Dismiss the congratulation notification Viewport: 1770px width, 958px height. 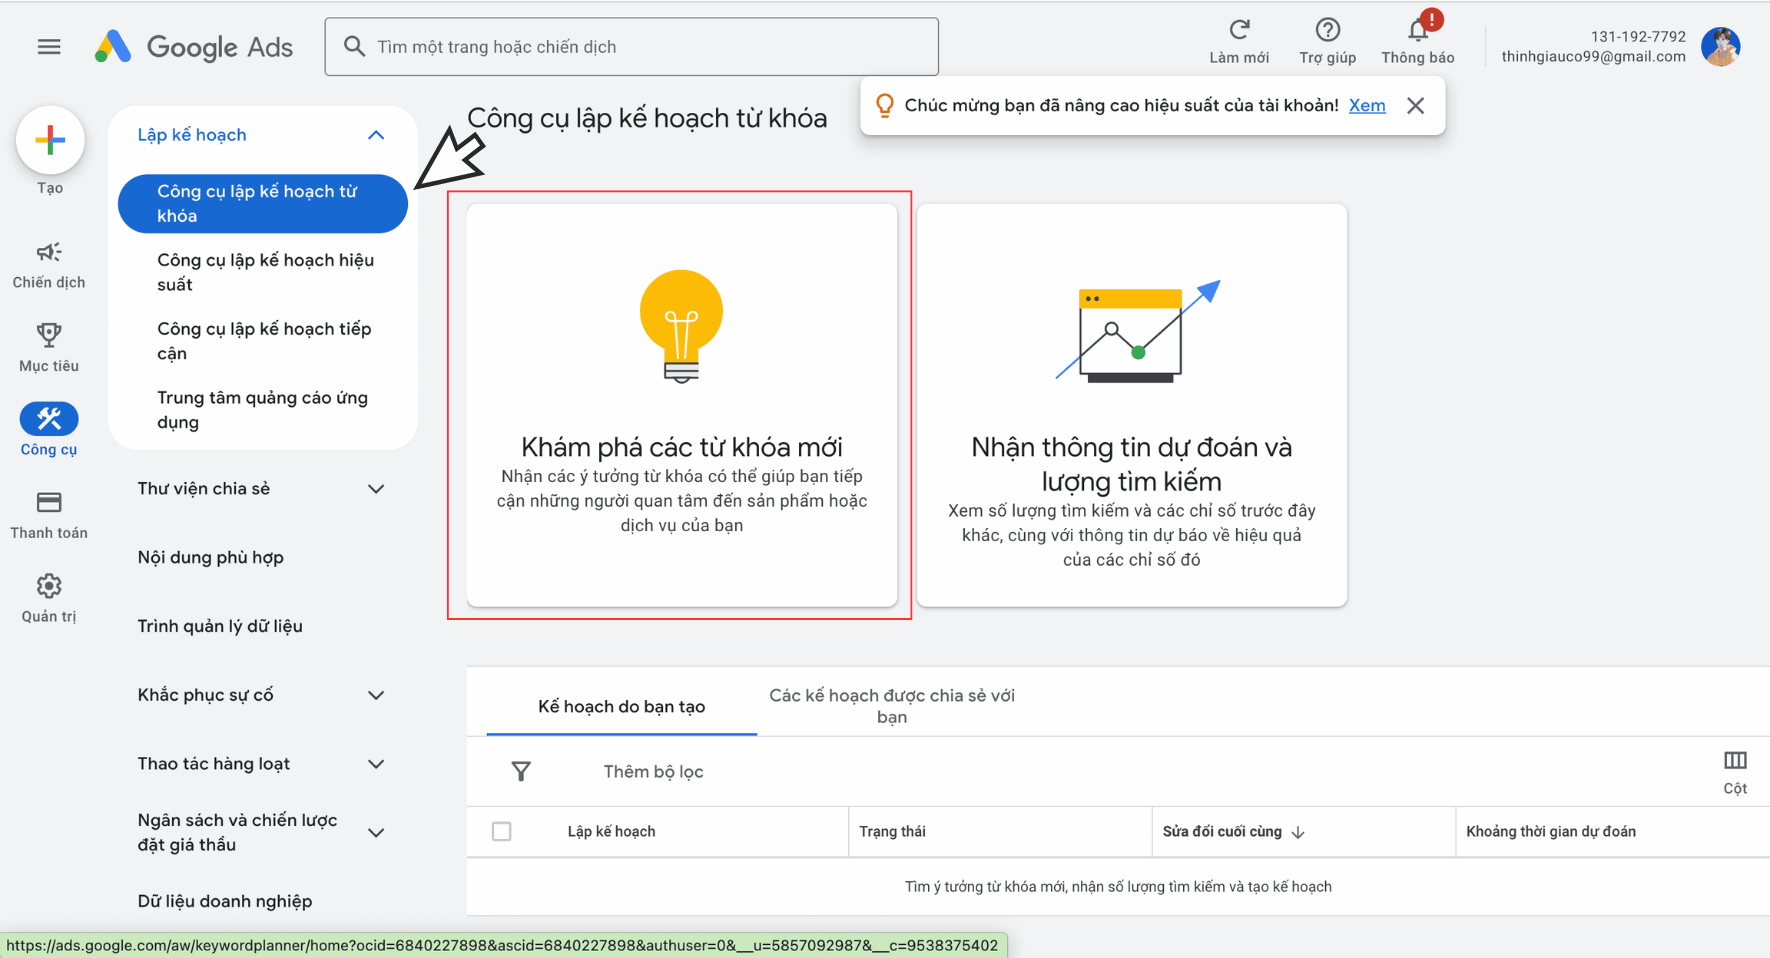pos(1415,106)
